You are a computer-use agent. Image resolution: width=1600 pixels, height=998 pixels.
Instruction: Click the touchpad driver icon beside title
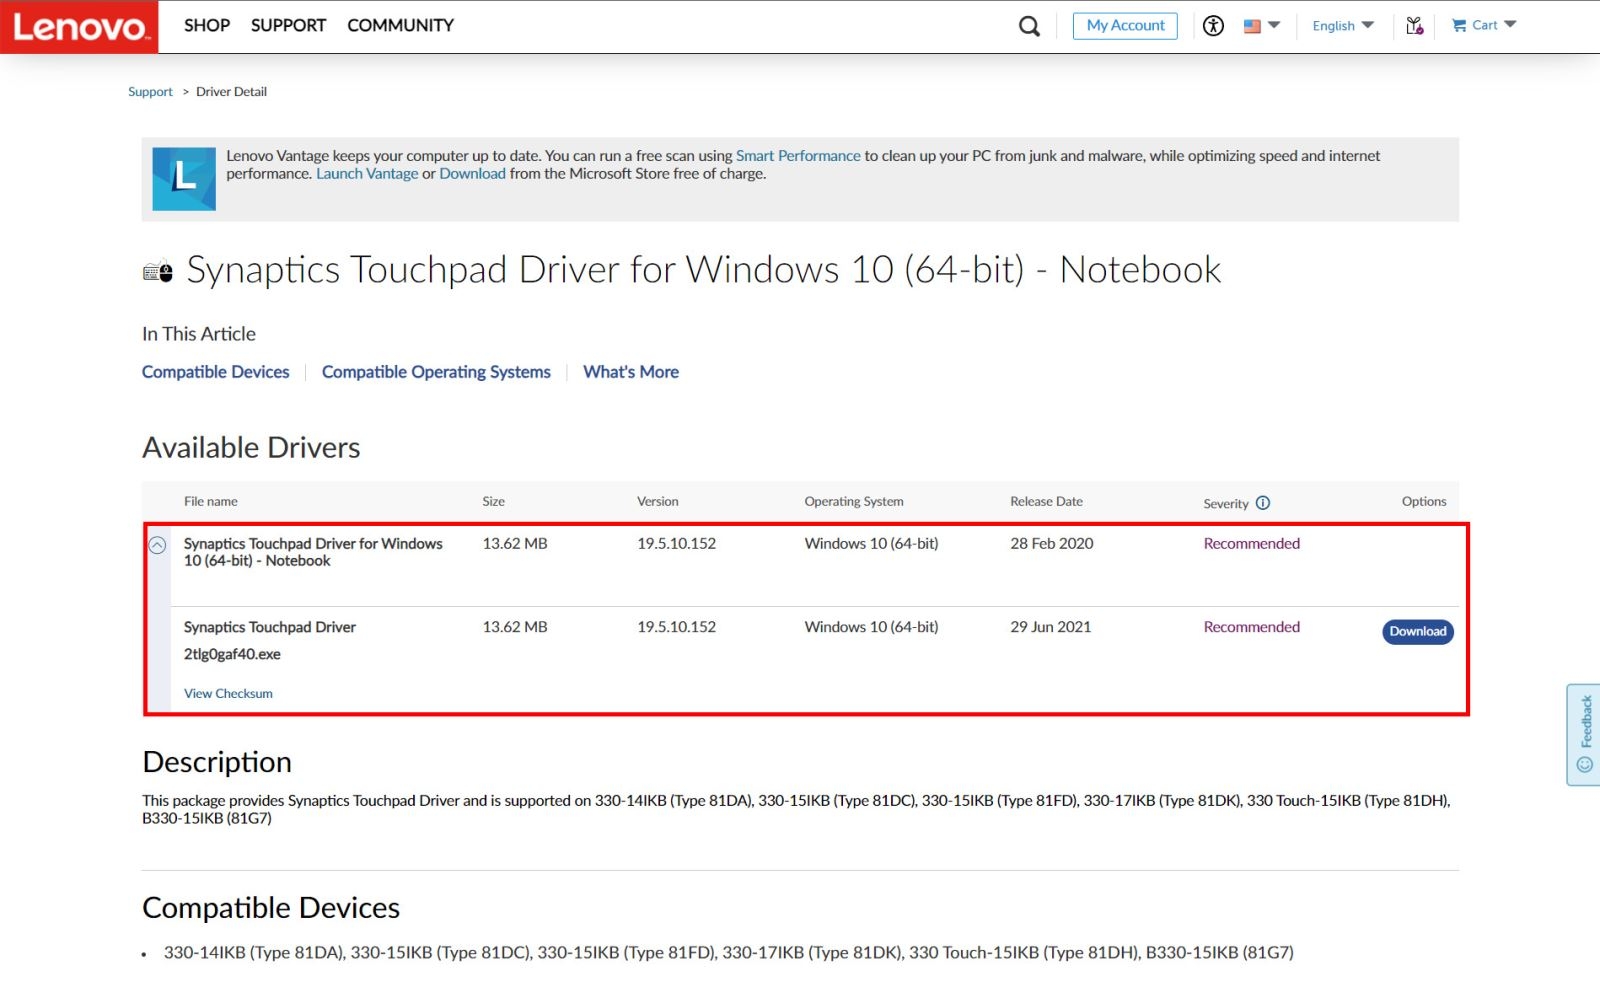(158, 271)
